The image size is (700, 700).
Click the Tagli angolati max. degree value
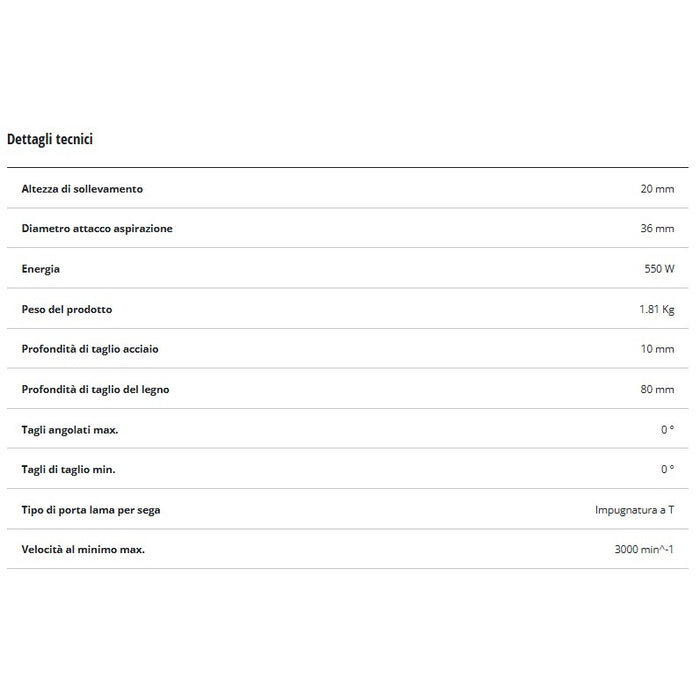pyautogui.click(x=667, y=429)
